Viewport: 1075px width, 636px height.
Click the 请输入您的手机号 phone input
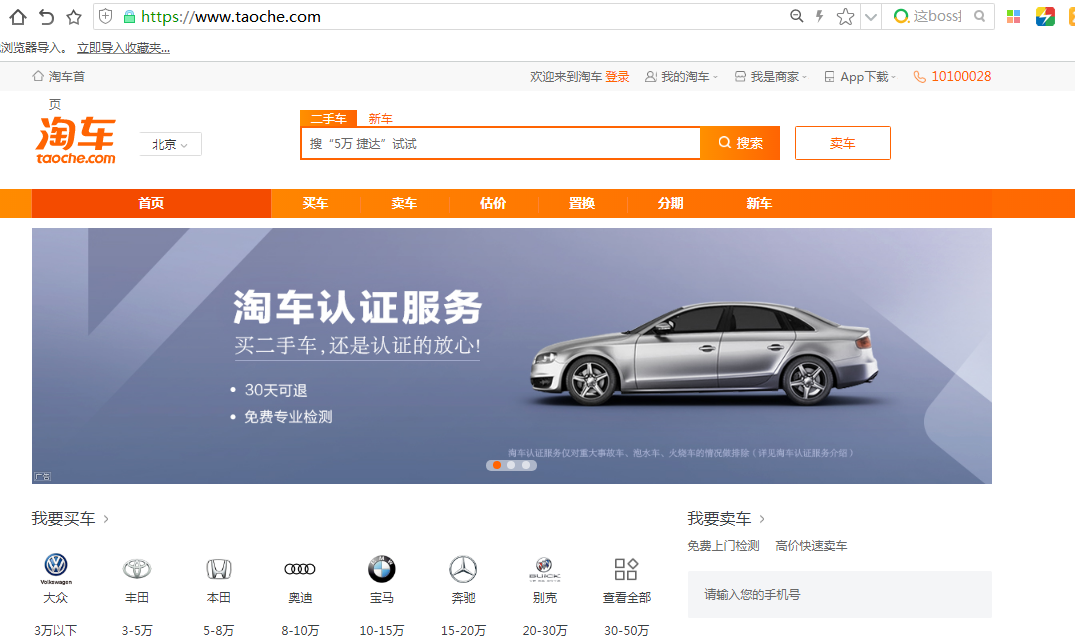coord(839,594)
